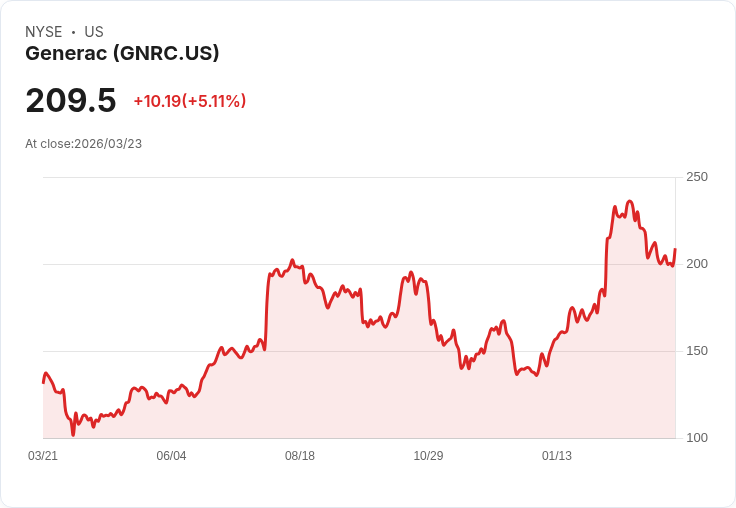
Task: Click the chart's lowest point near 100
Action: click(73, 435)
